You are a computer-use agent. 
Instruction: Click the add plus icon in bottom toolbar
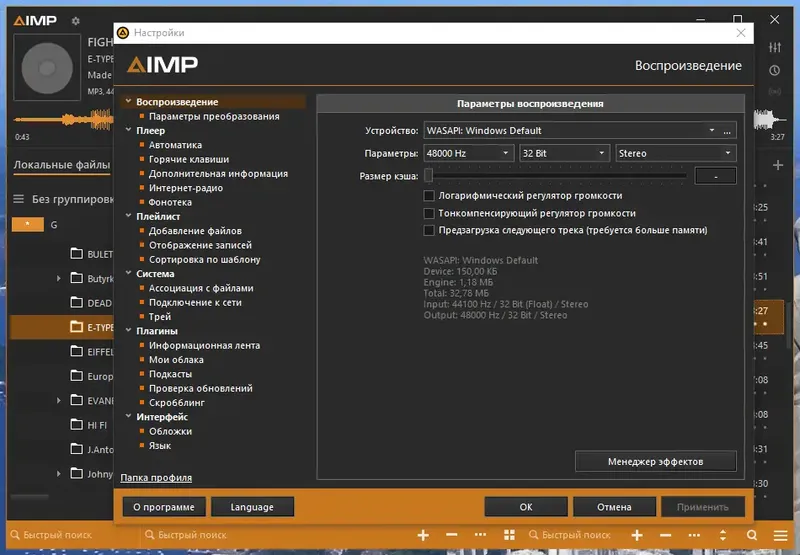[423, 535]
